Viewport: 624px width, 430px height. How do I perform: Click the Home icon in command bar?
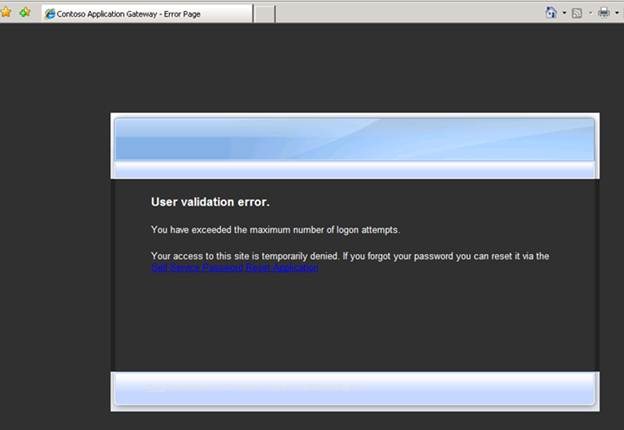(x=551, y=13)
